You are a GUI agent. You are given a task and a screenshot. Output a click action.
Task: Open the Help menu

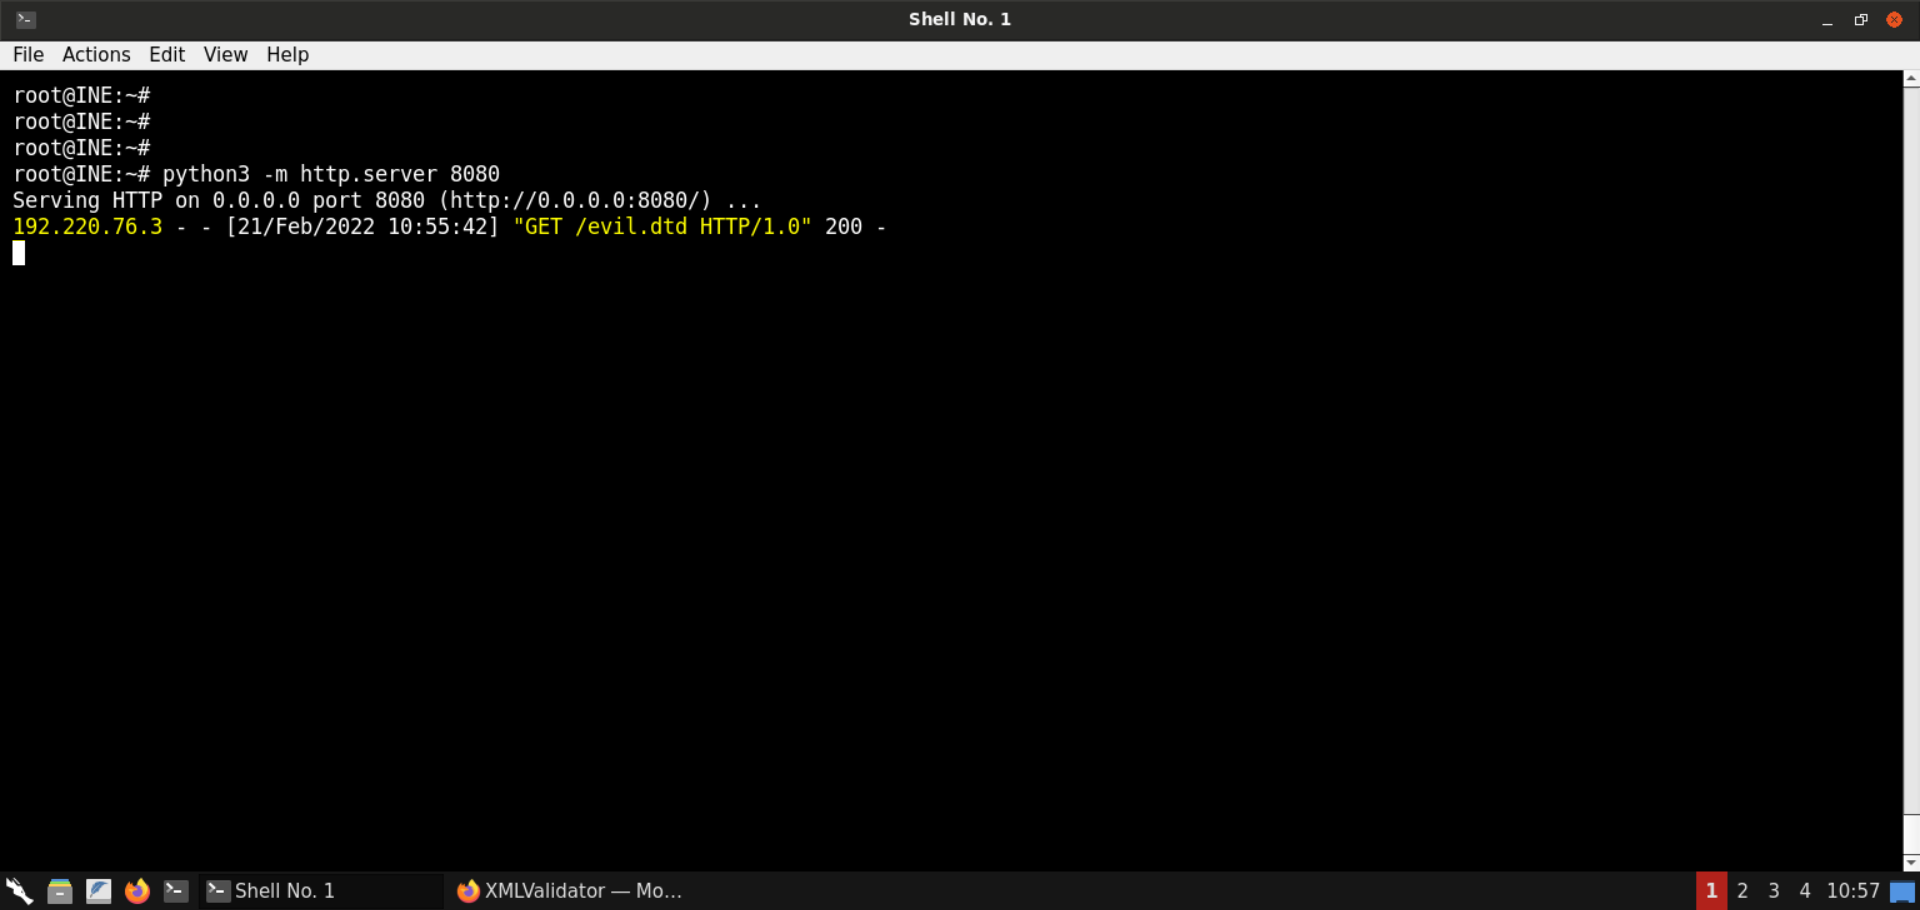pos(287,55)
